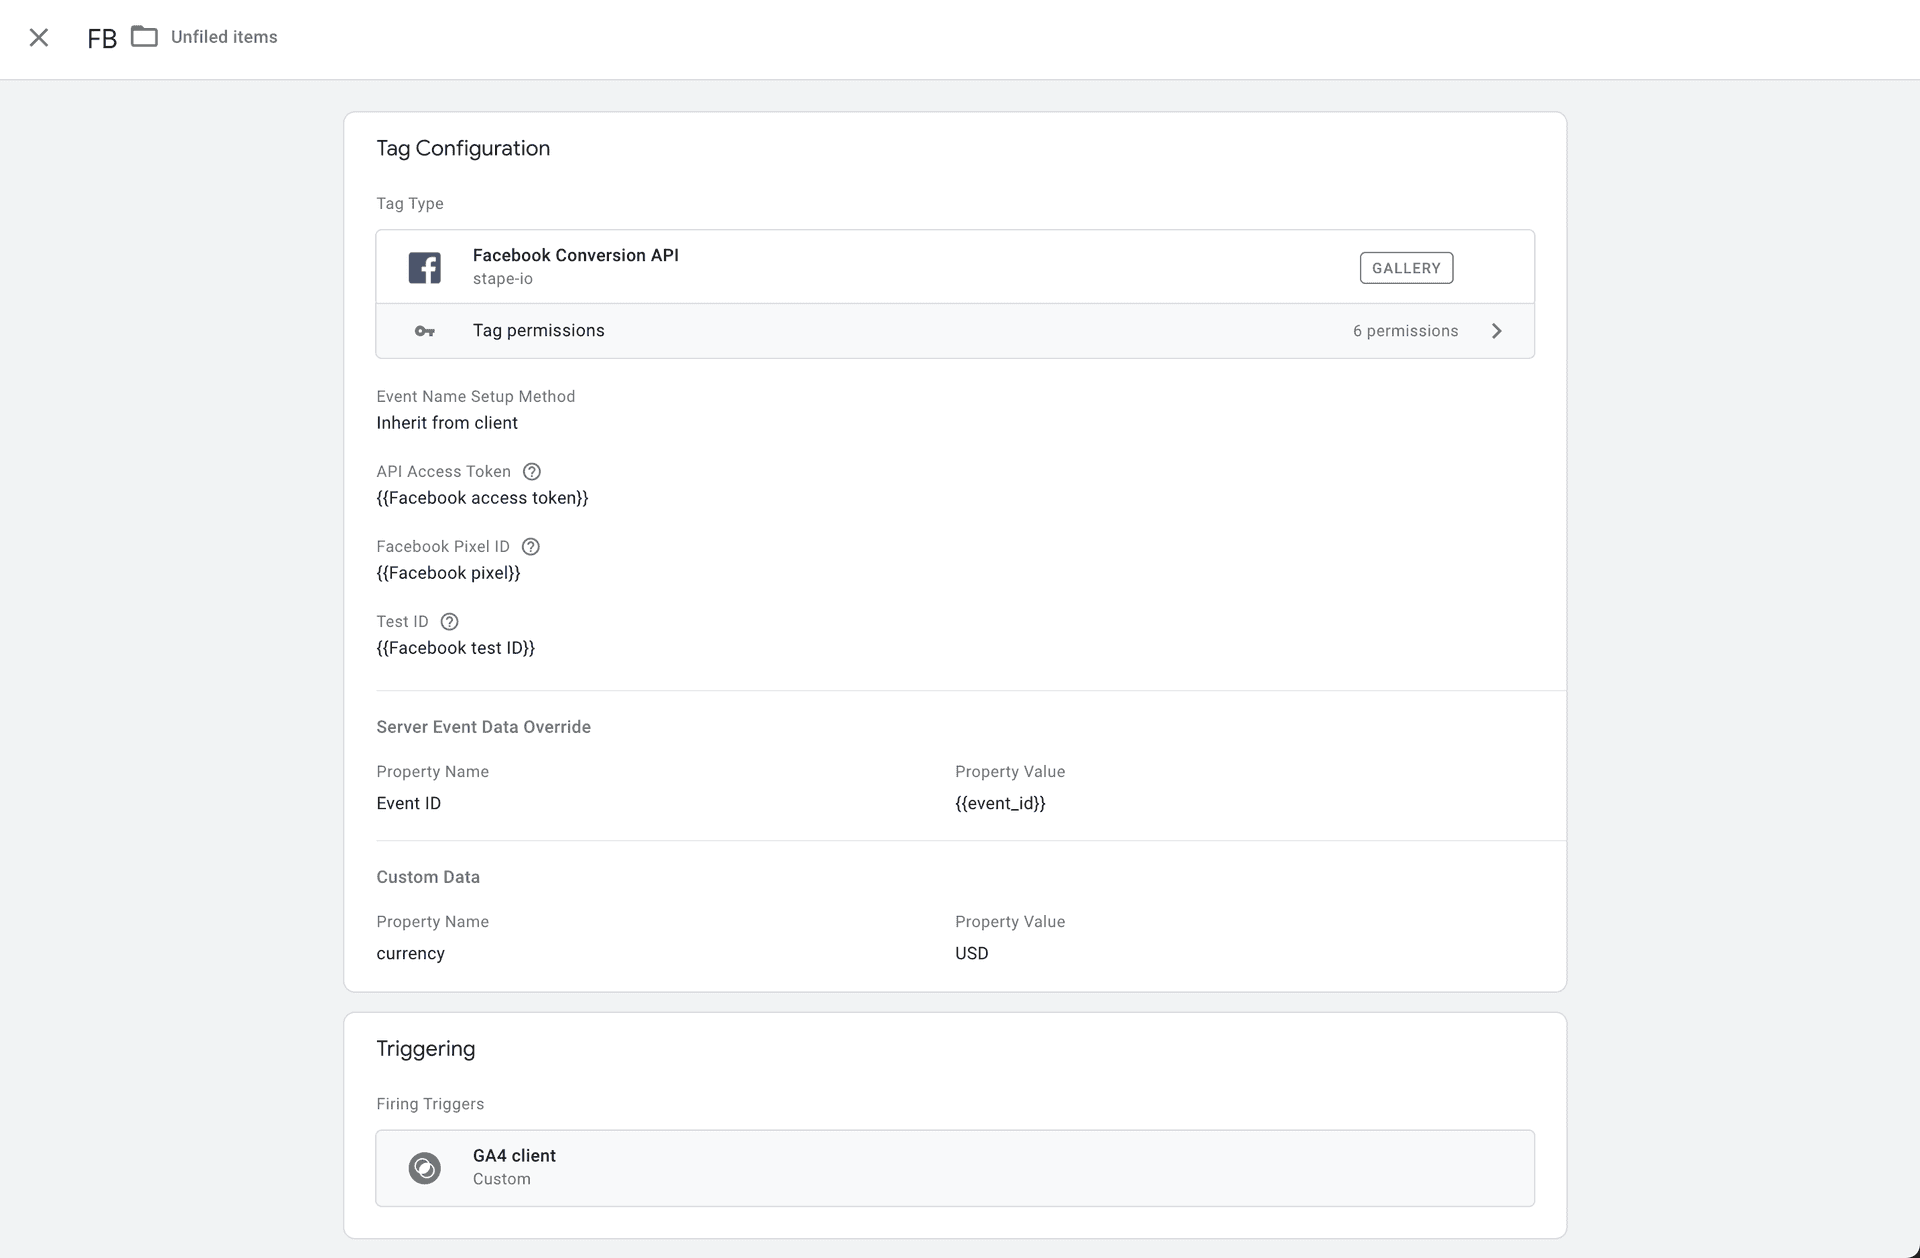Select the {{Facebook pixel}} value
The image size is (1920, 1258).
(448, 572)
